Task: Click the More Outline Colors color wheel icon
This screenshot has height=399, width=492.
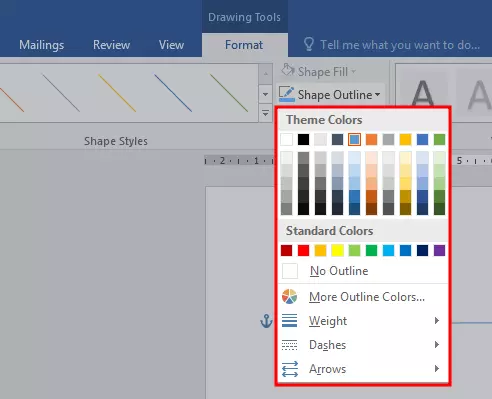Action: pos(289,296)
